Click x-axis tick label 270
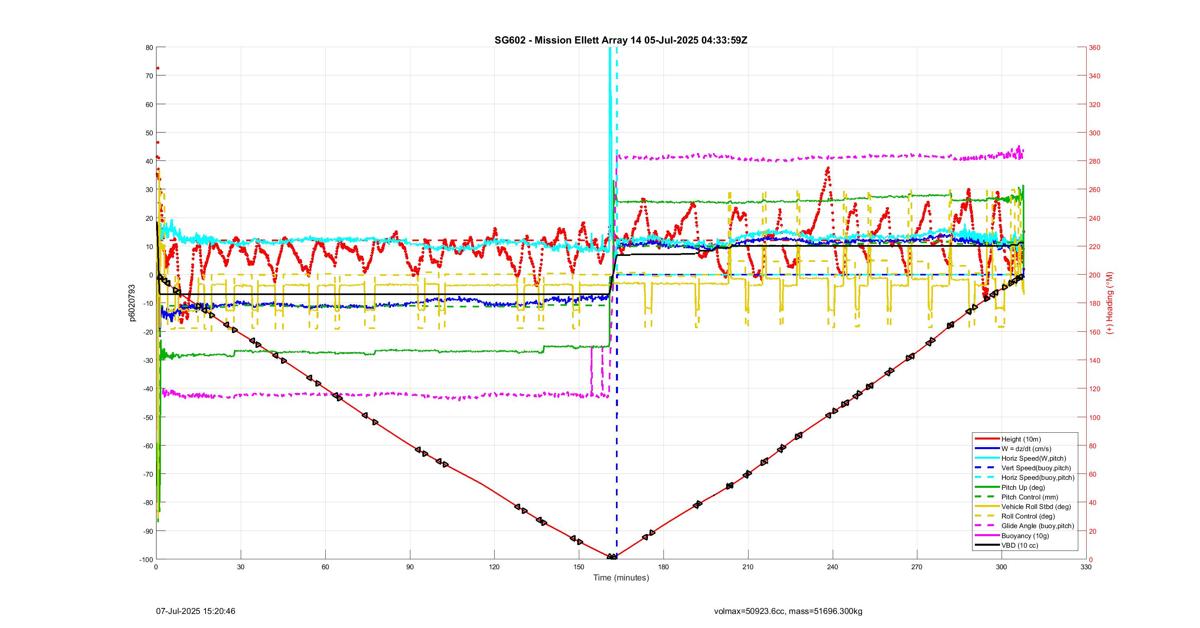The width and height of the screenshot is (1200, 628). [x=917, y=567]
